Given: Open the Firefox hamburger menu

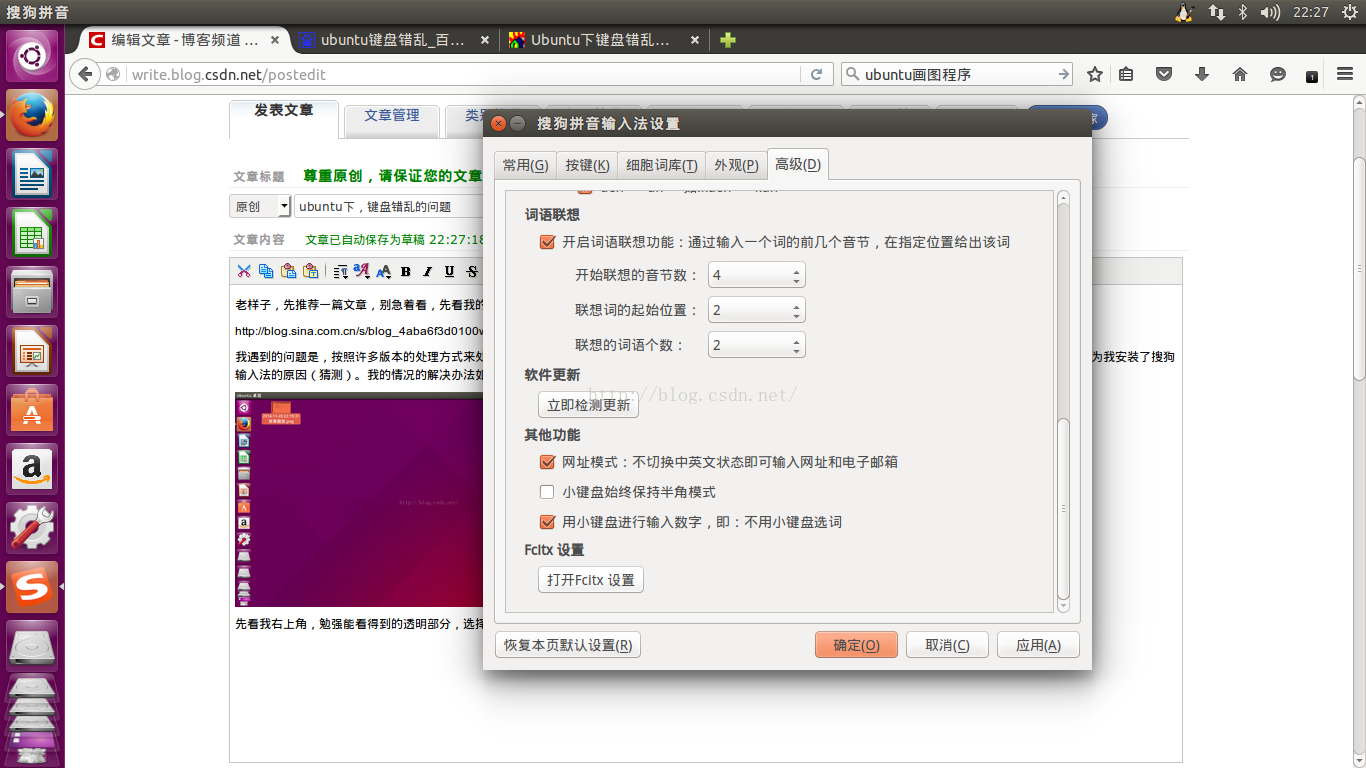Looking at the screenshot, I should coord(1345,74).
